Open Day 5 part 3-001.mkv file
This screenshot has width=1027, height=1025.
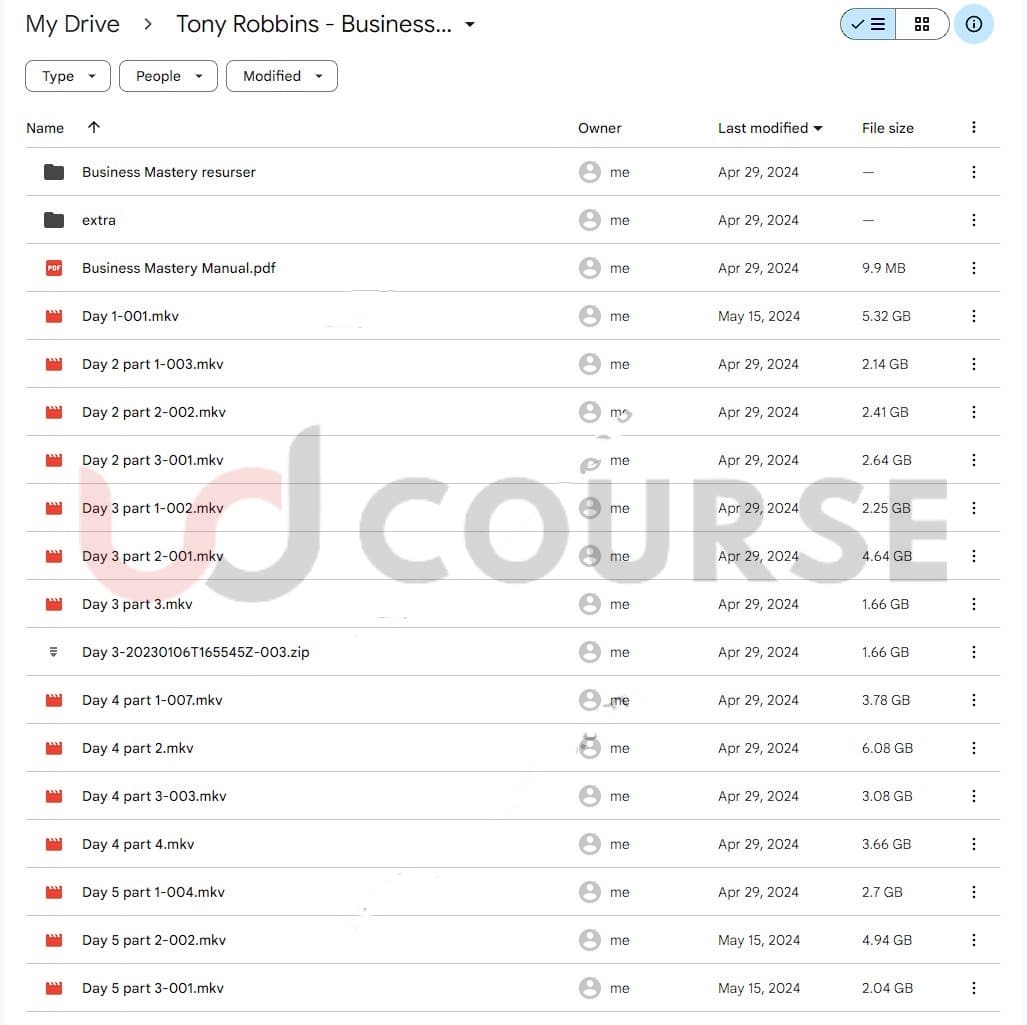[153, 988]
